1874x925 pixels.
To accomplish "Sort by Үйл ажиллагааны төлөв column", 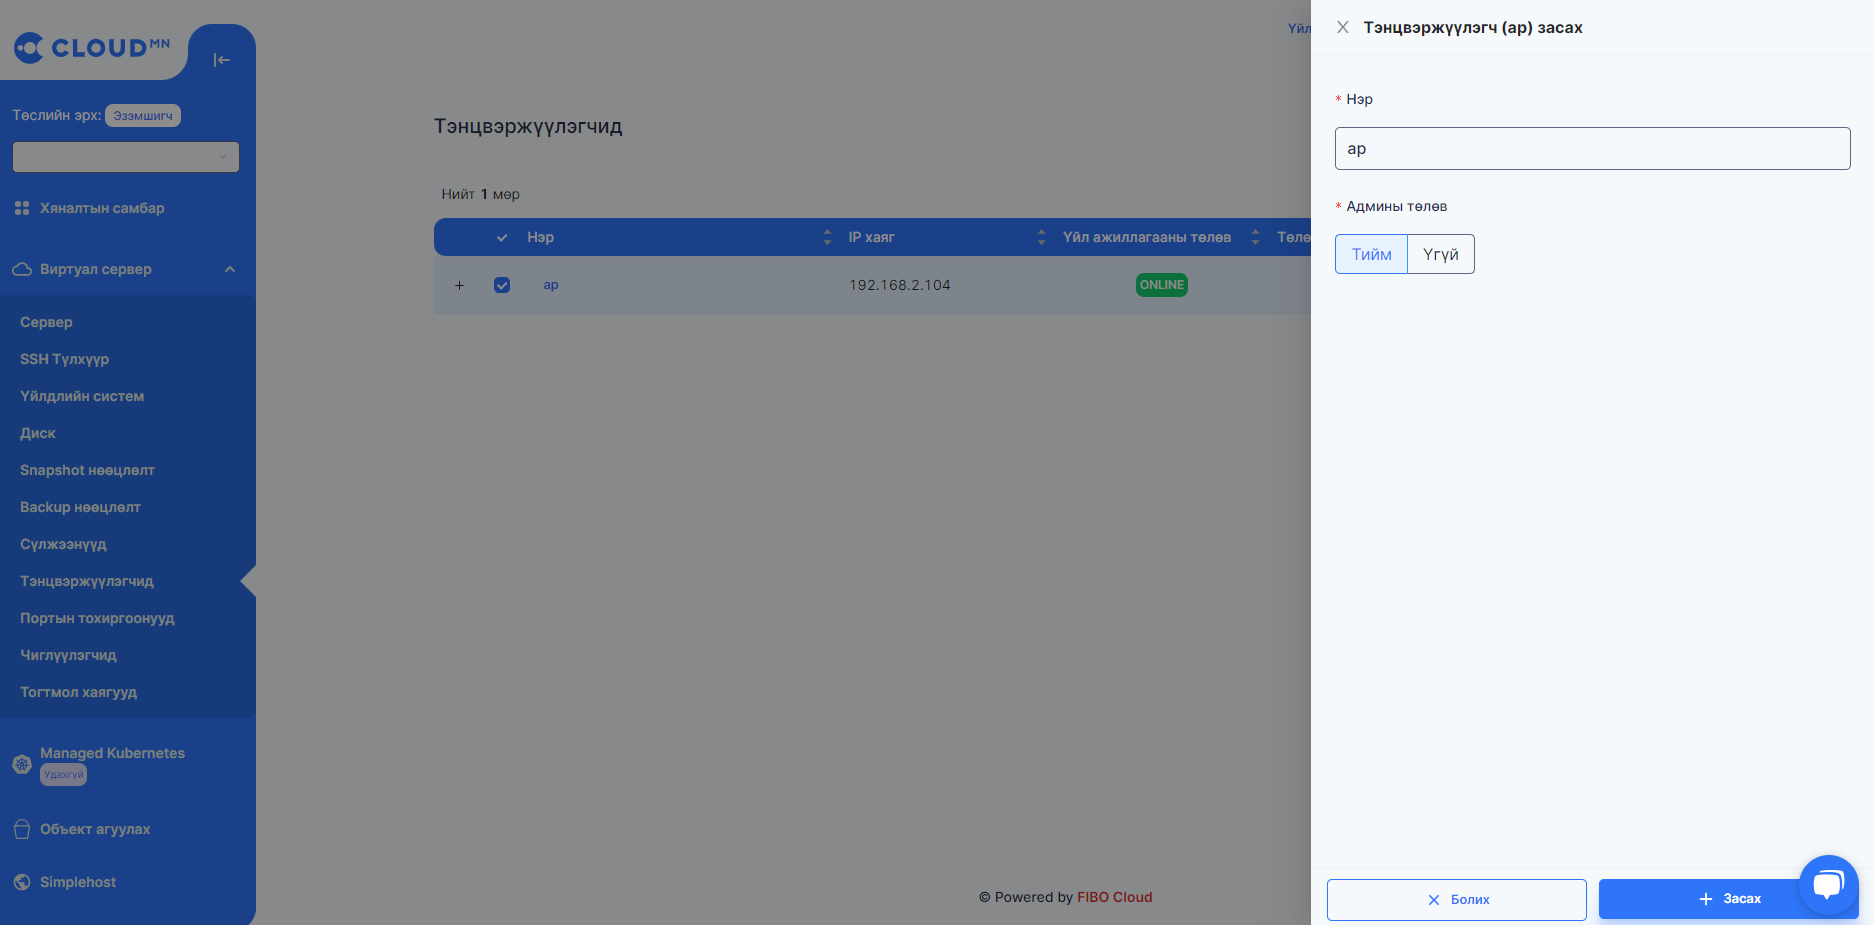I will click(x=1255, y=237).
